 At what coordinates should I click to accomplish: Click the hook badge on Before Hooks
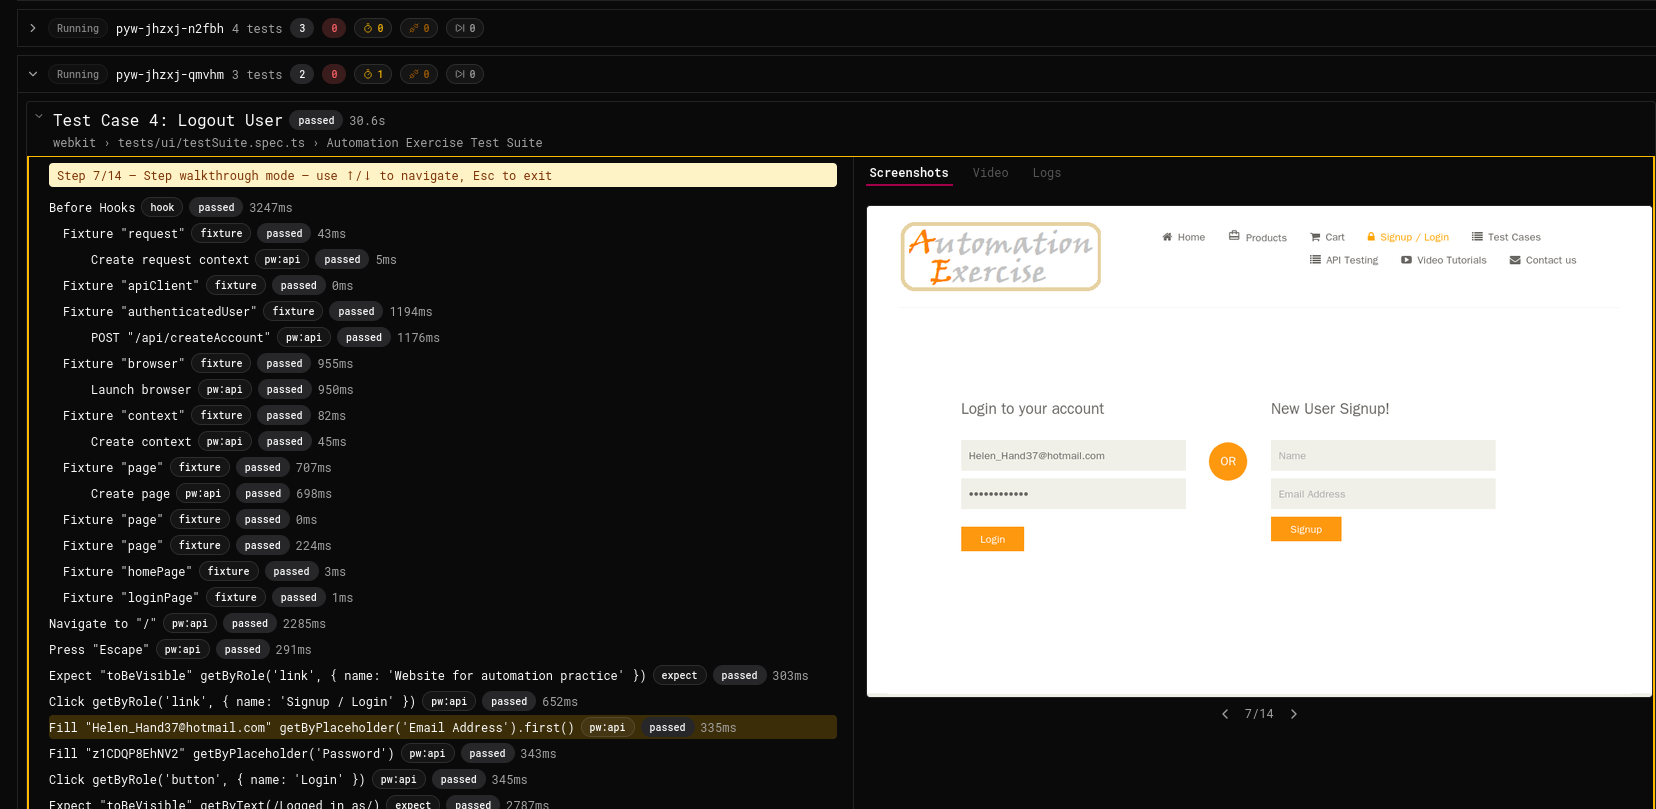162,207
